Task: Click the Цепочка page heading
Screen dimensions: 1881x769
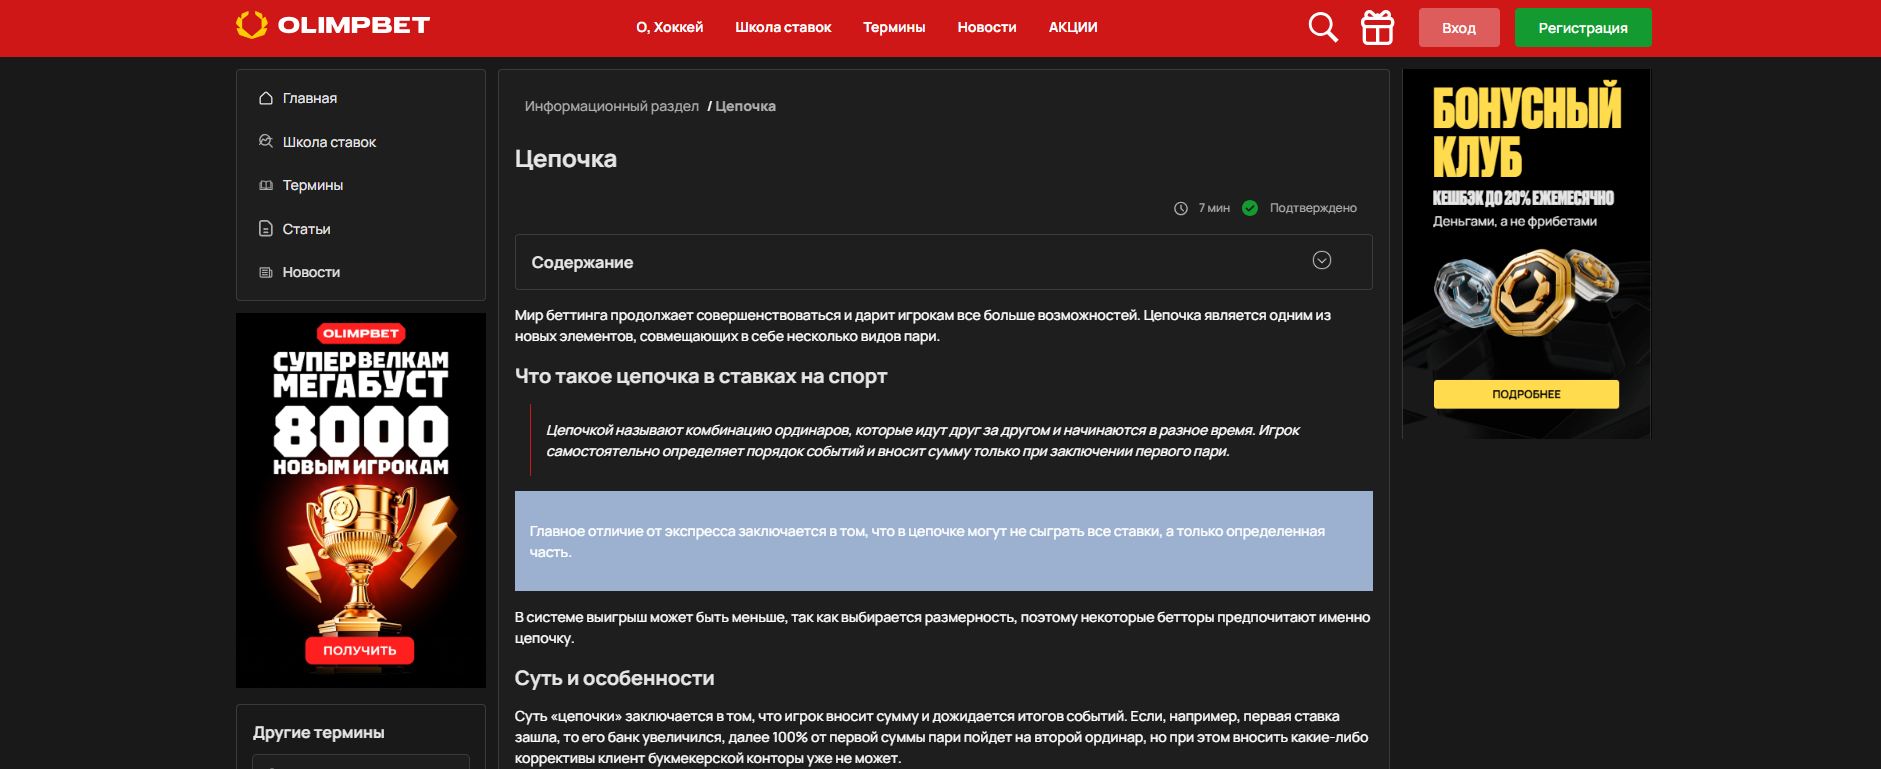Action: click(566, 159)
